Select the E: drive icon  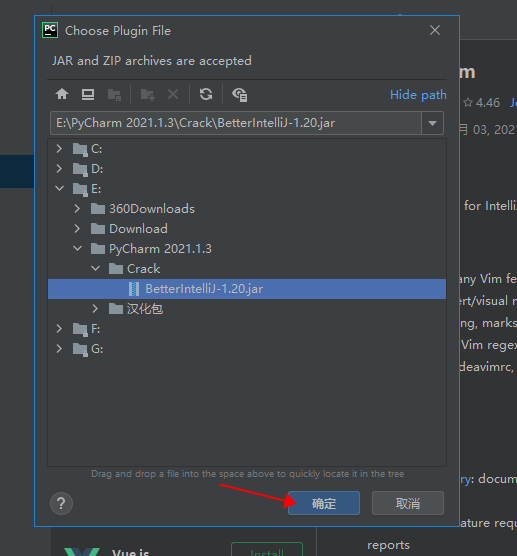80,189
